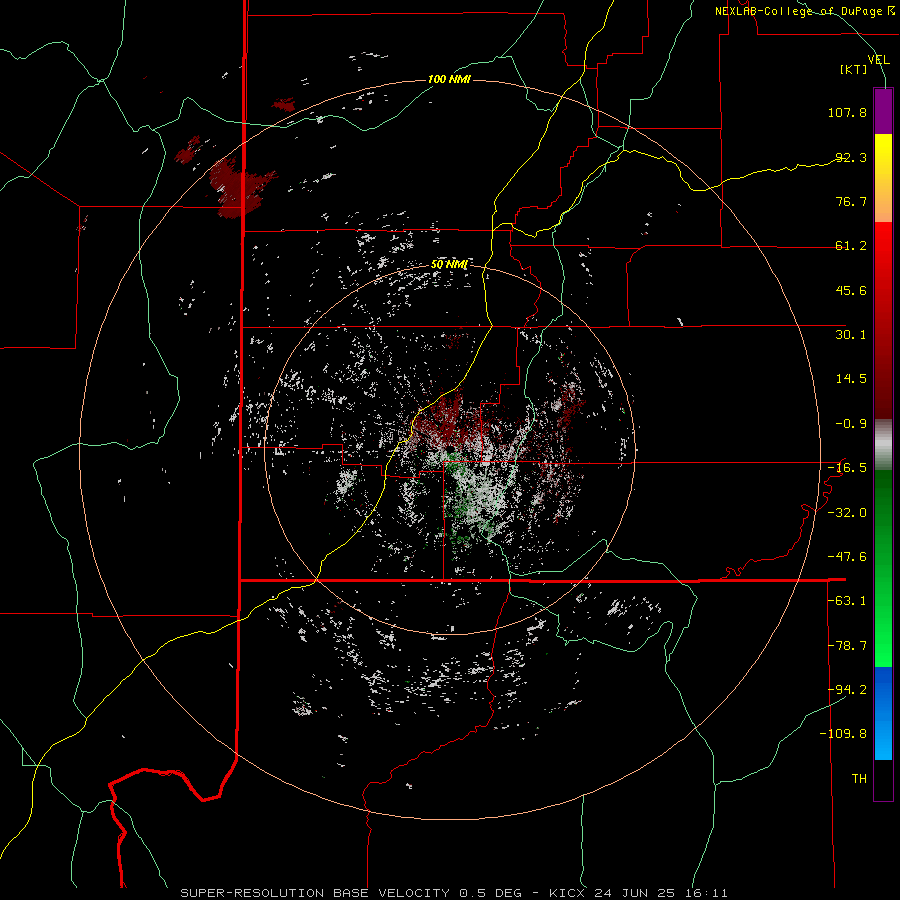900x900 pixels.
Task: Select the -47.6 velocity scale value
Action: [847, 557]
